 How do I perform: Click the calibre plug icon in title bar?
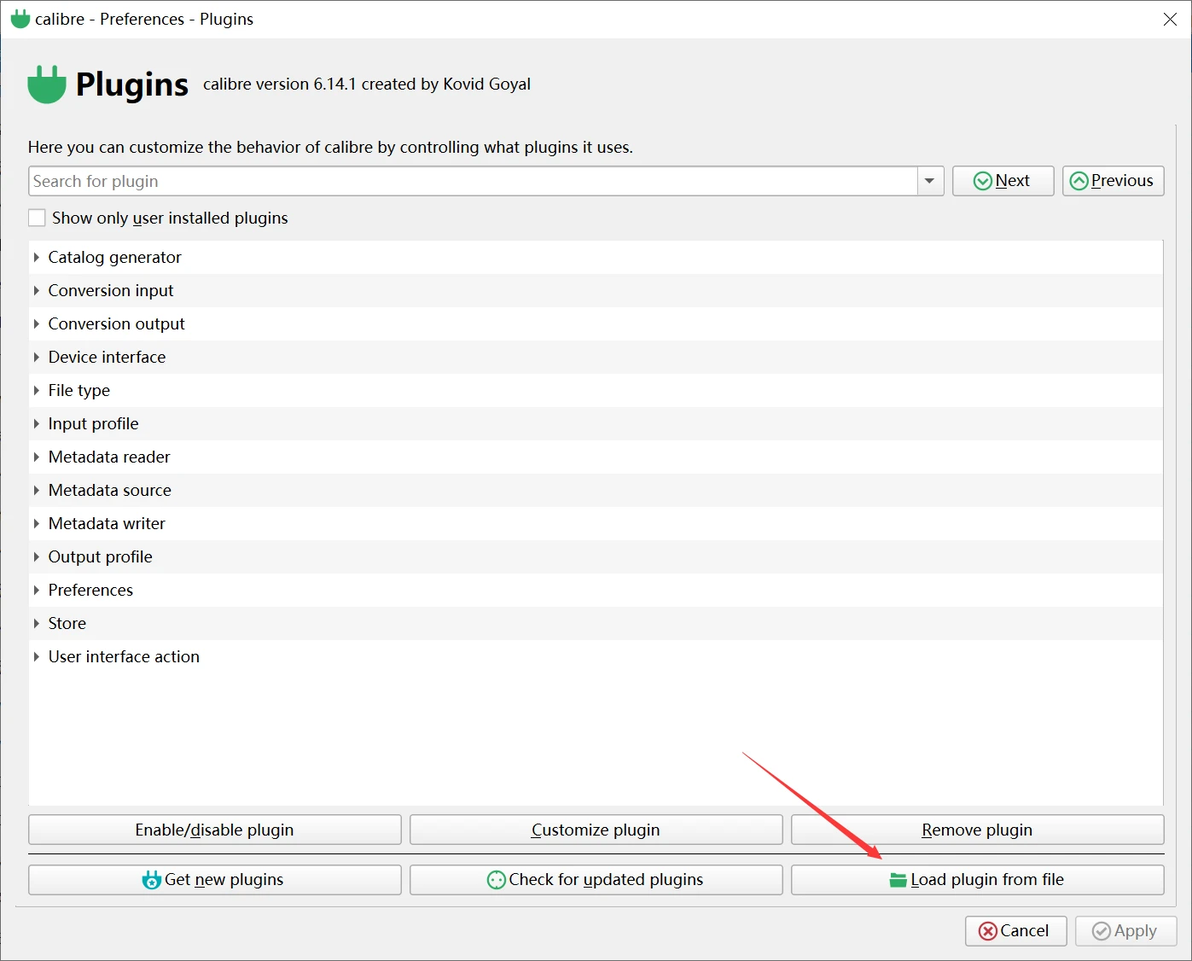tap(21, 18)
